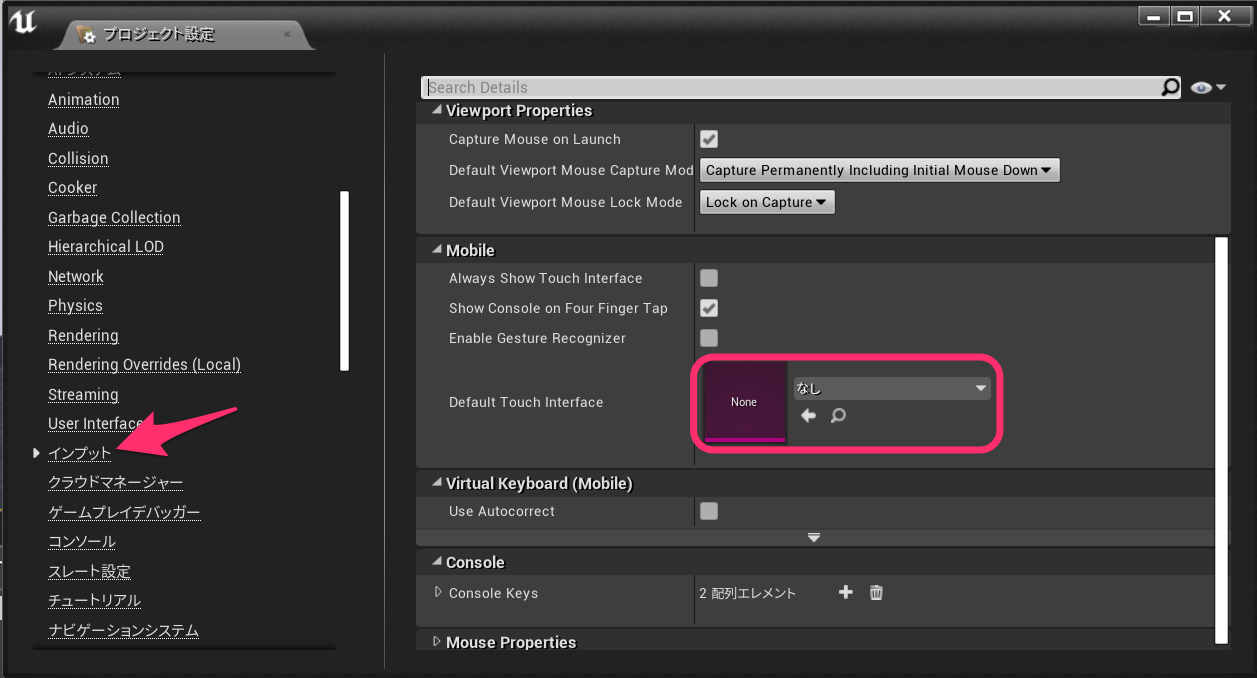Open Collision settings category
Screen dimensions: 1257x678
(x=78, y=158)
